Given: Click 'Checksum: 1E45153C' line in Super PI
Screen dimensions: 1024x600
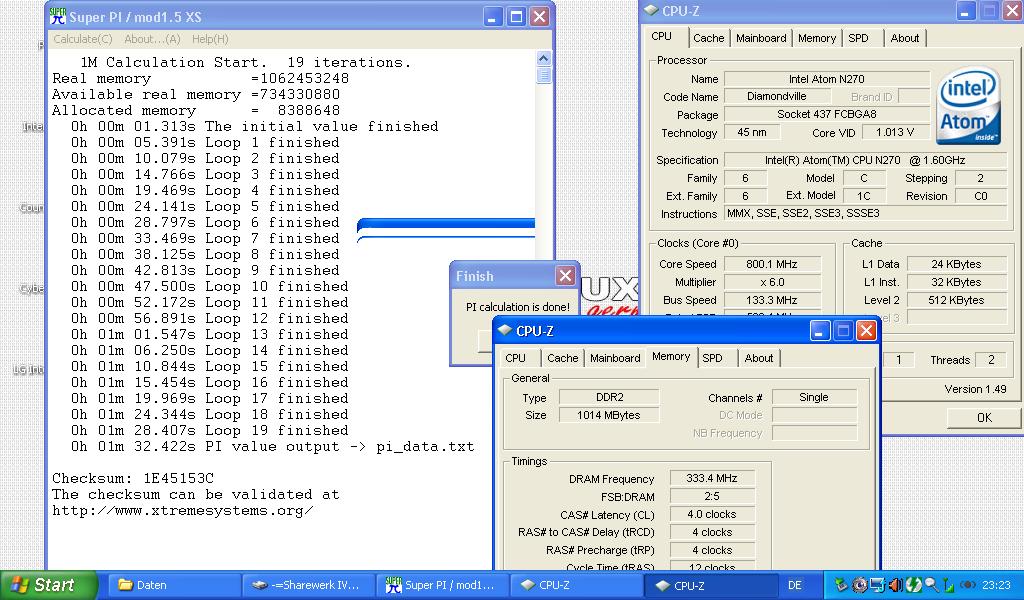Looking at the screenshot, I should click(x=133, y=479).
